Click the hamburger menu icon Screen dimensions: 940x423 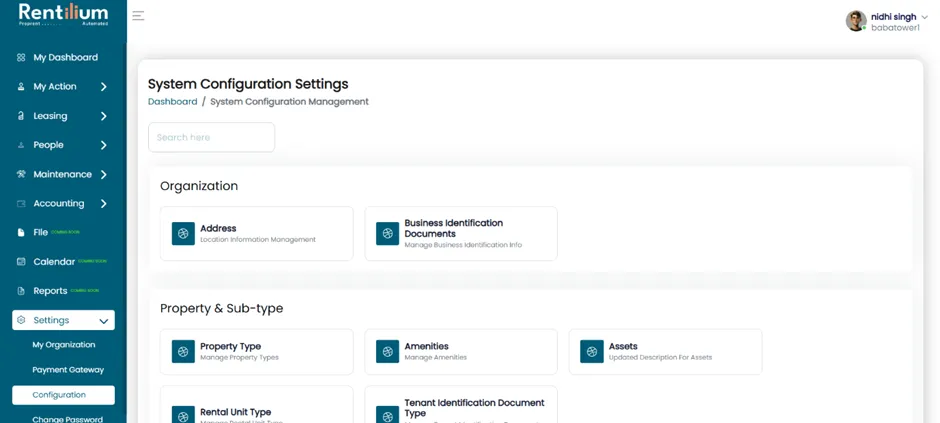(138, 16)
